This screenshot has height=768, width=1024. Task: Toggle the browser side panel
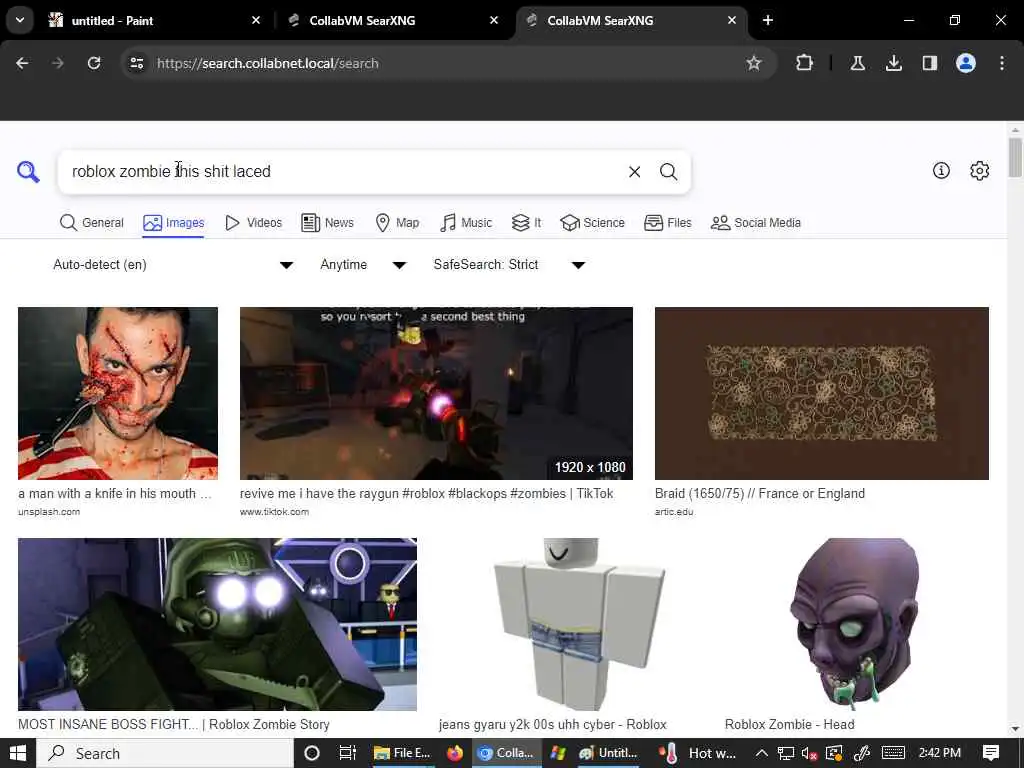929,63
